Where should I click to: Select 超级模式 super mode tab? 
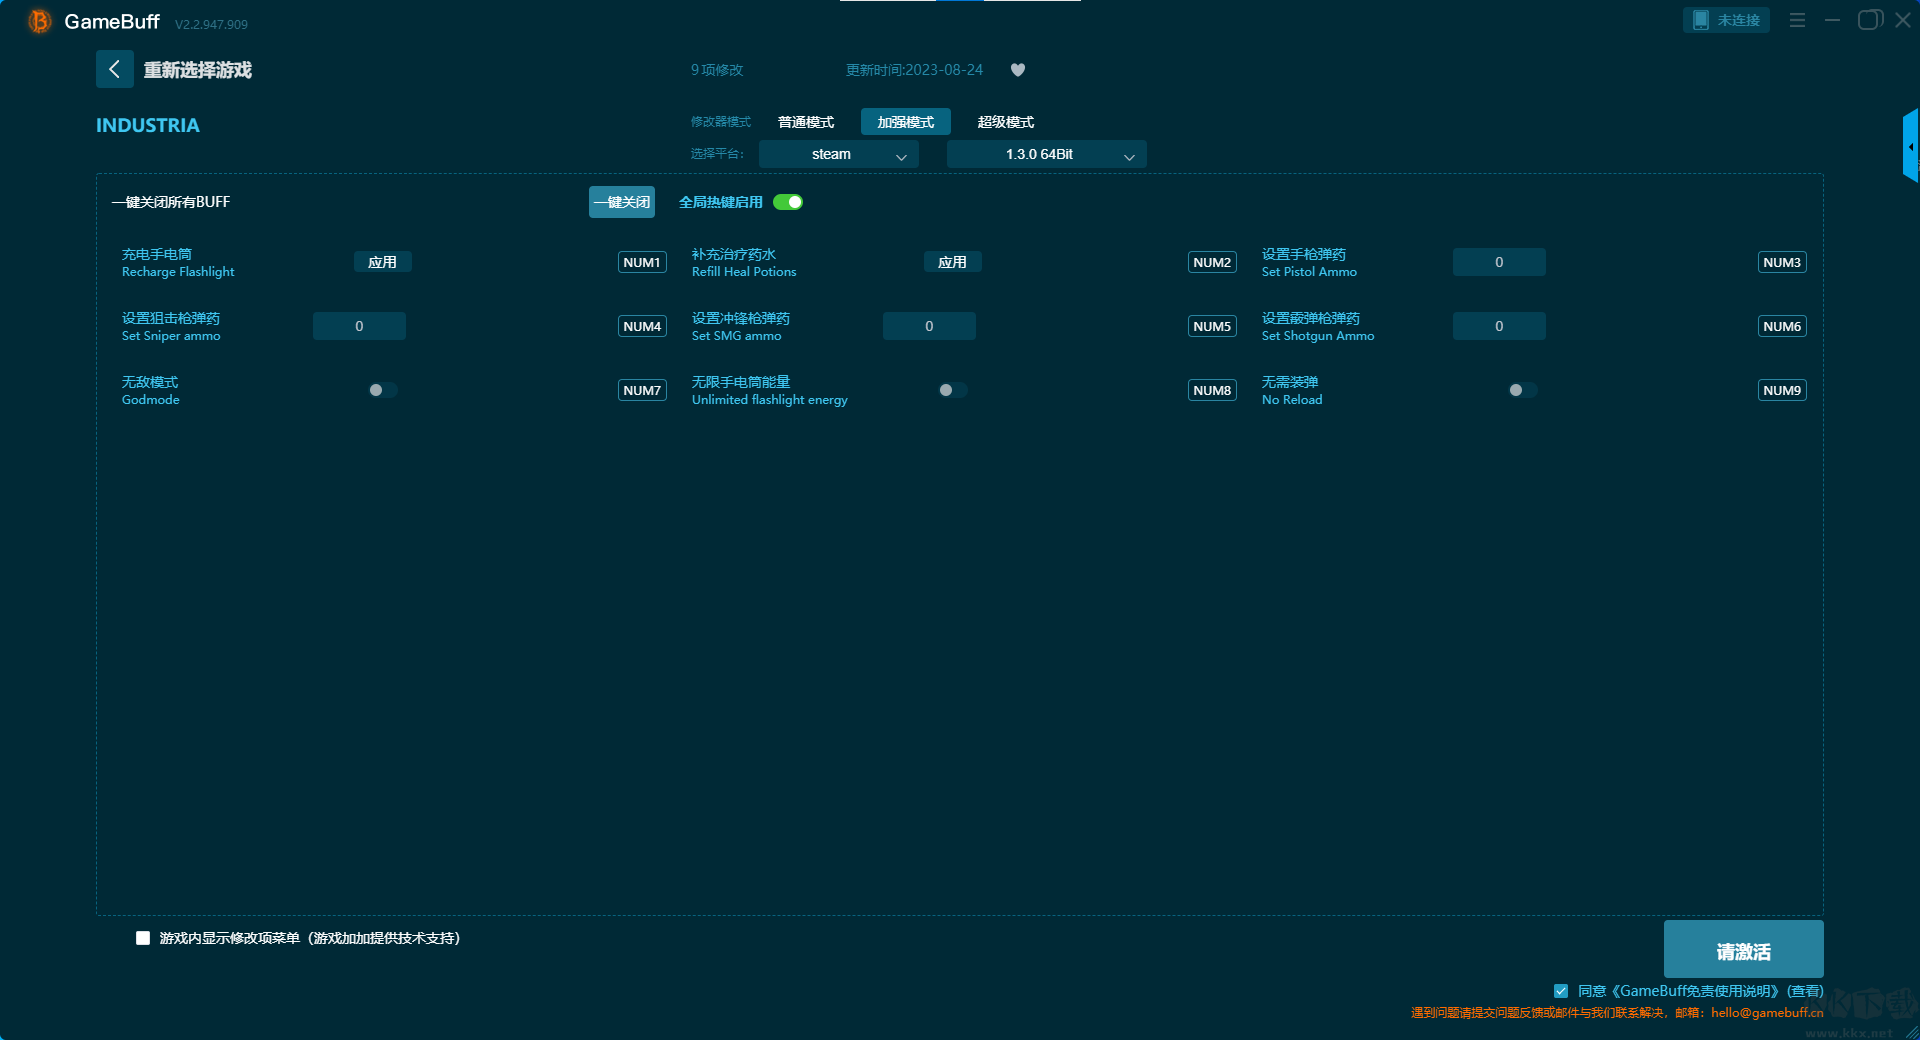1006,122
